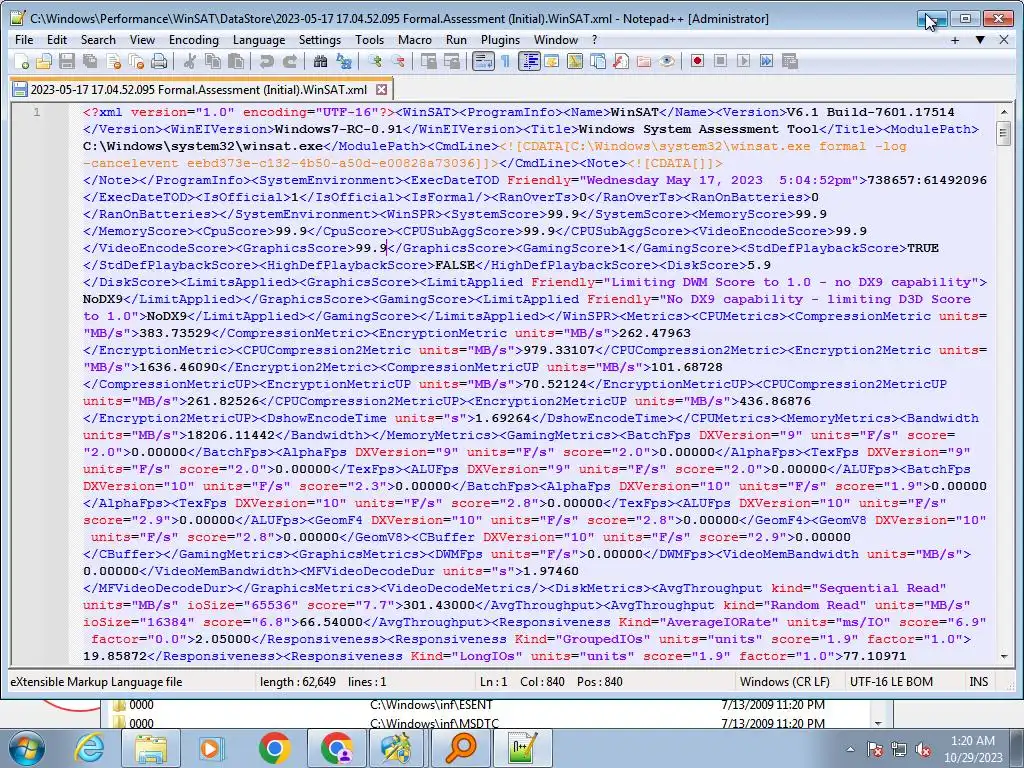Open the tab list dropdown triangle
The width and height of the screenshot is (1024, 768).
980,40
